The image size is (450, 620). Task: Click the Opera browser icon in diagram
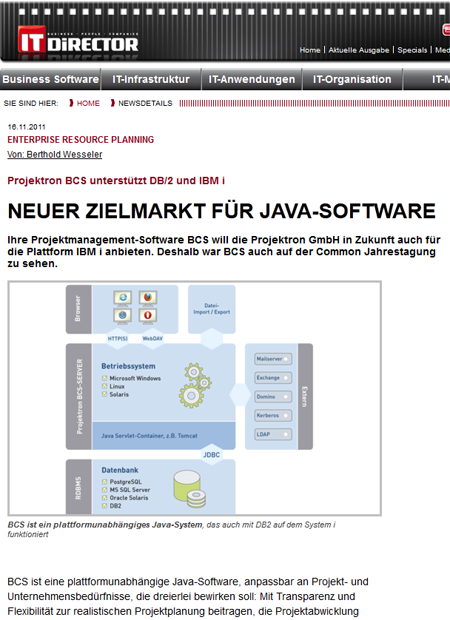(x=148, y=316)
